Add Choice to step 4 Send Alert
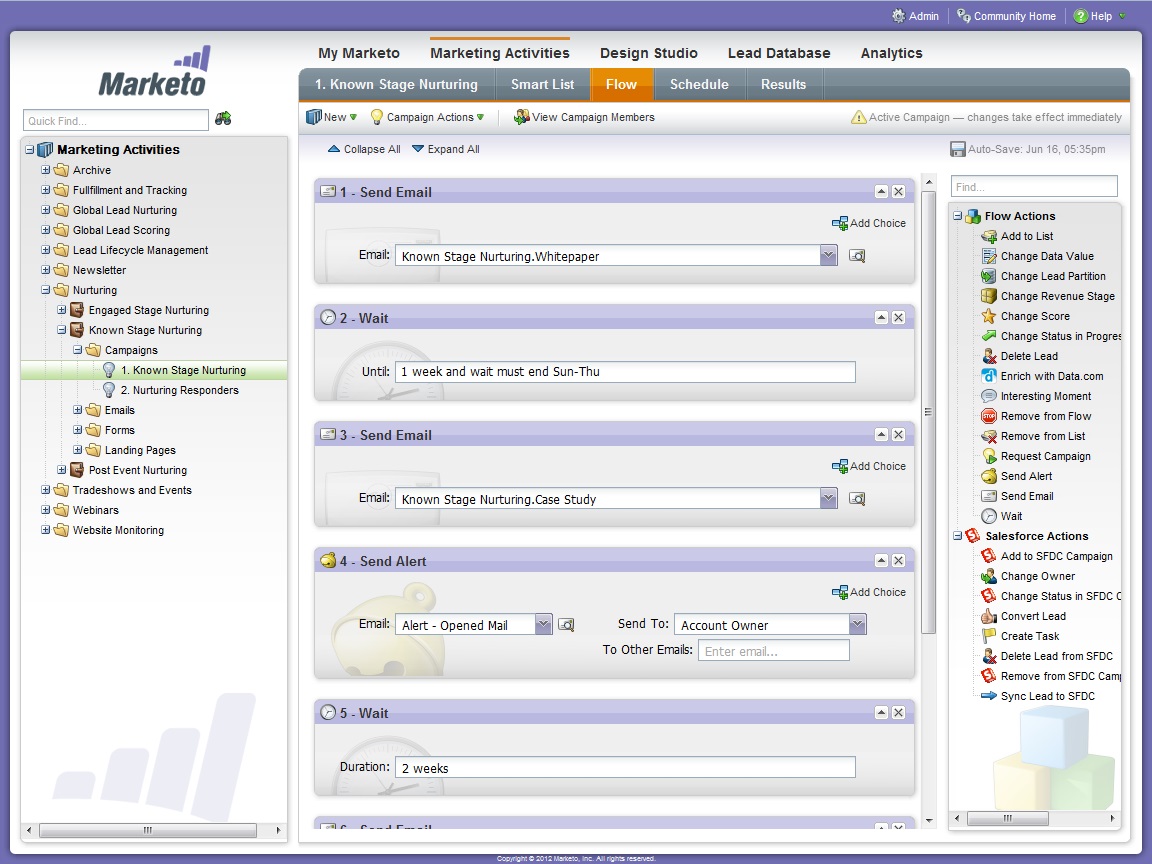1152x864 pixels. (x=868, y=591)
